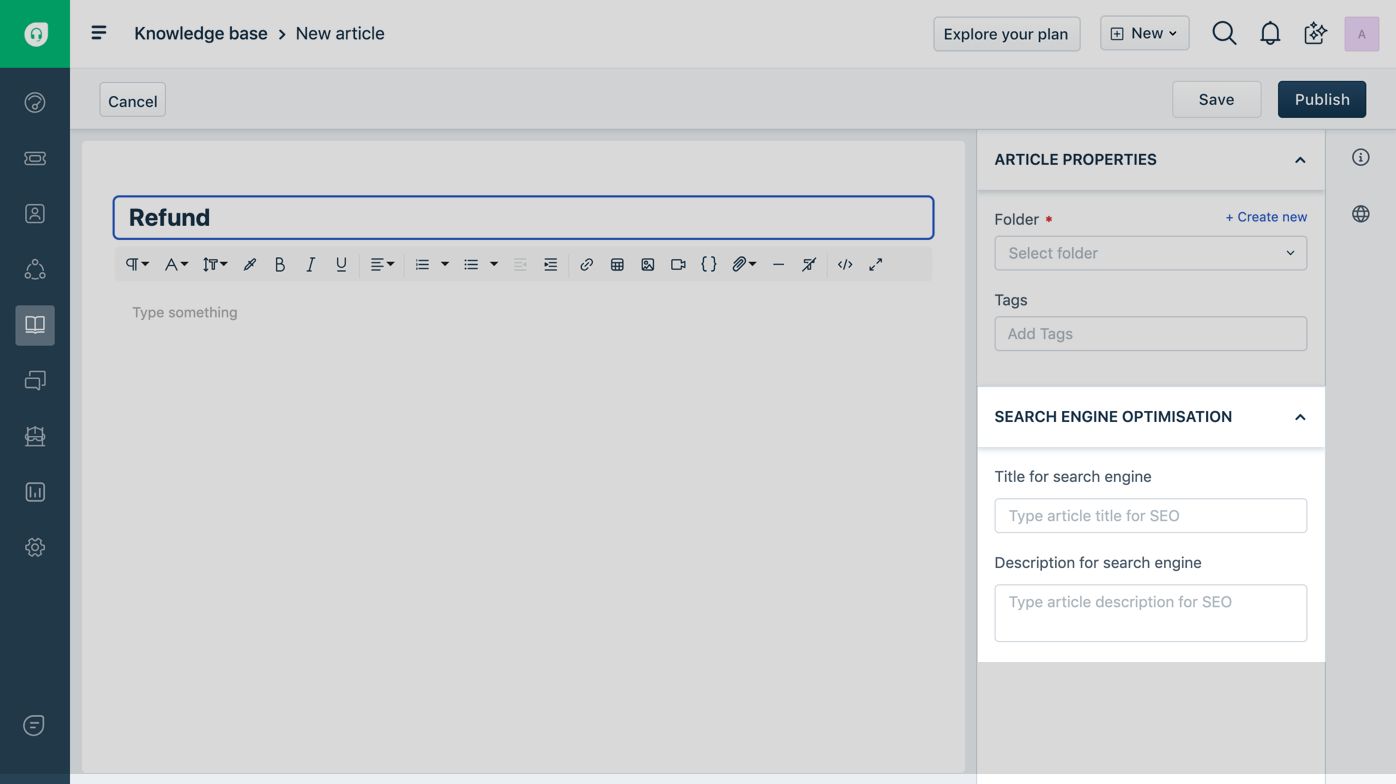The image size is (1396, 784).
Task: Embed a video in the article
Action: (678, 264)
